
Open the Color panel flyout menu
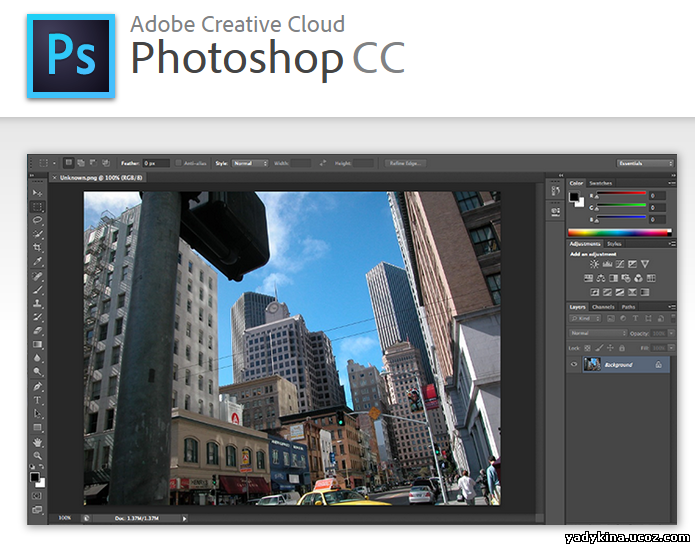click(x=672, y=183)
